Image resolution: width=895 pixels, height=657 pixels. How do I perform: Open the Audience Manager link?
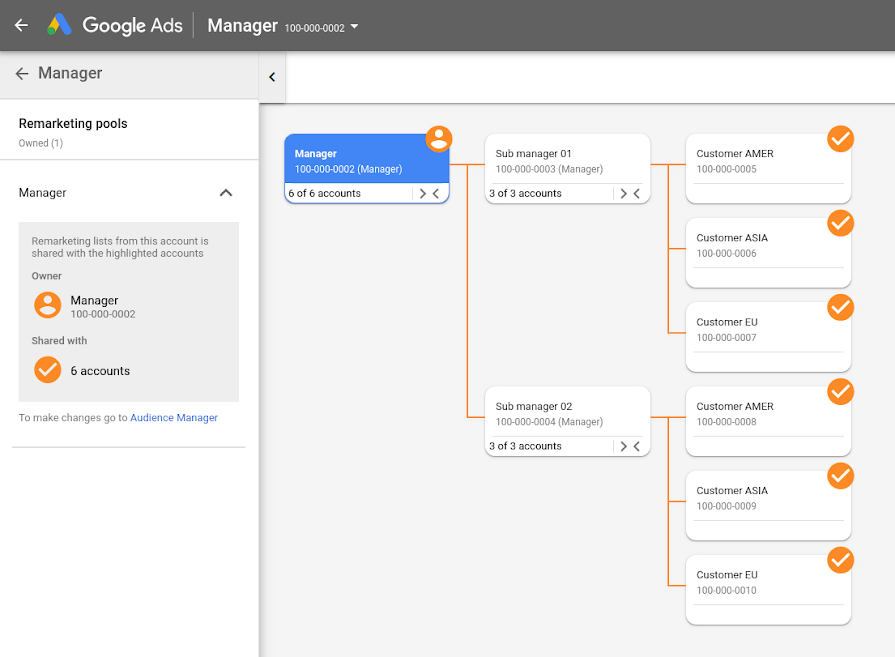pos(174,418)
